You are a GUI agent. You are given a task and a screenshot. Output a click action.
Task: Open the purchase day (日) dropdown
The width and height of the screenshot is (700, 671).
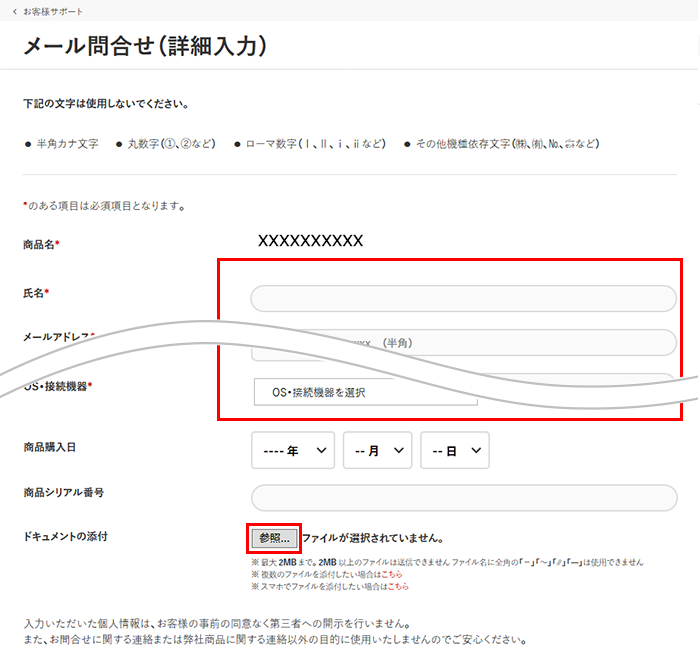[455, 450]
